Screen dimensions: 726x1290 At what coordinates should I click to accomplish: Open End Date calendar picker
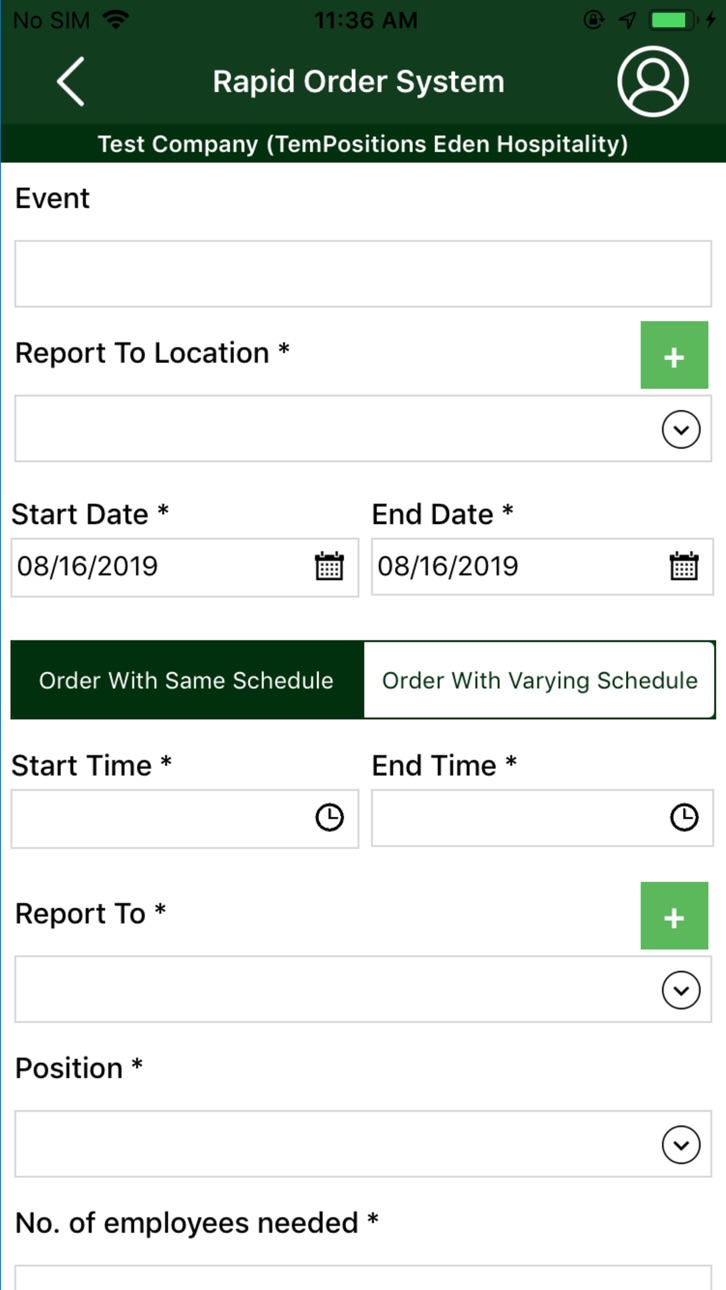(x=684, y=566)
